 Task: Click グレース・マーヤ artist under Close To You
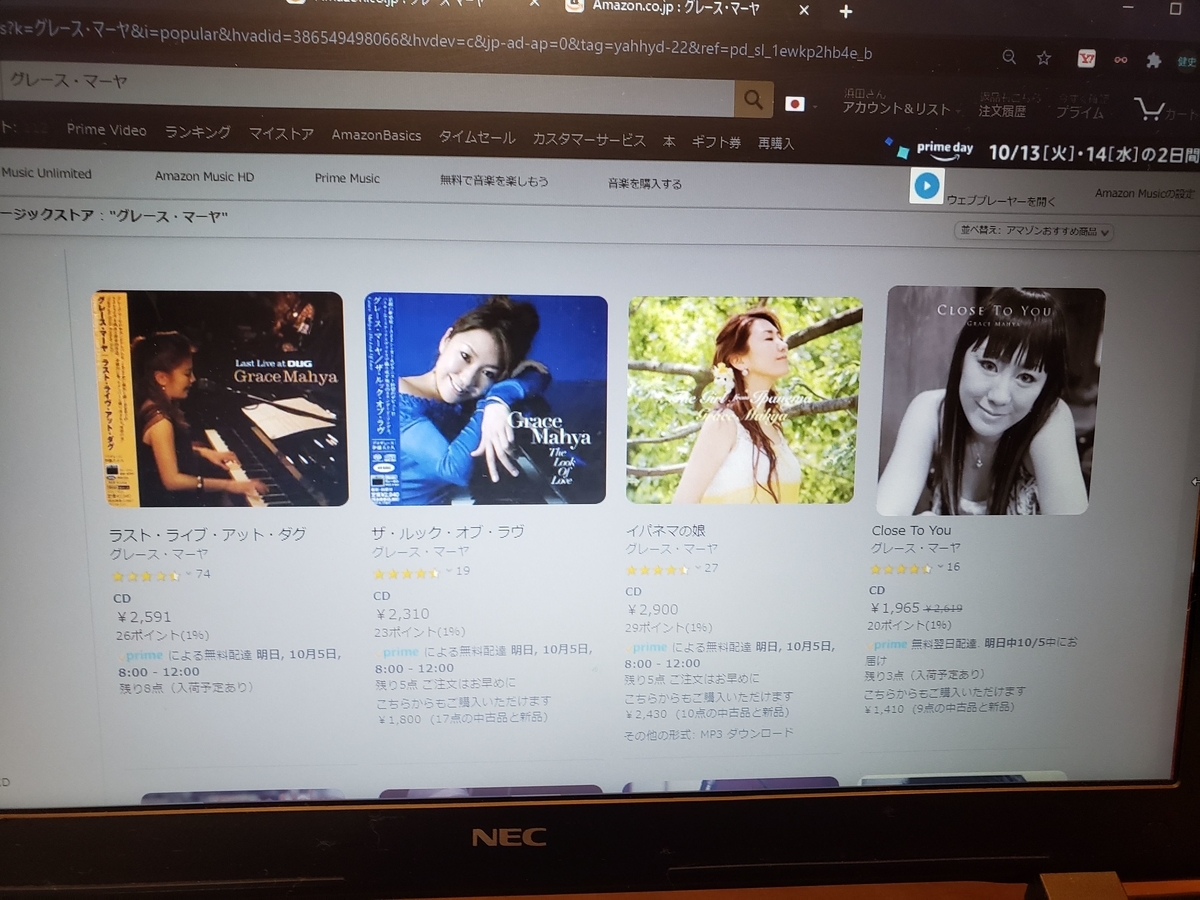pos(915,548)
